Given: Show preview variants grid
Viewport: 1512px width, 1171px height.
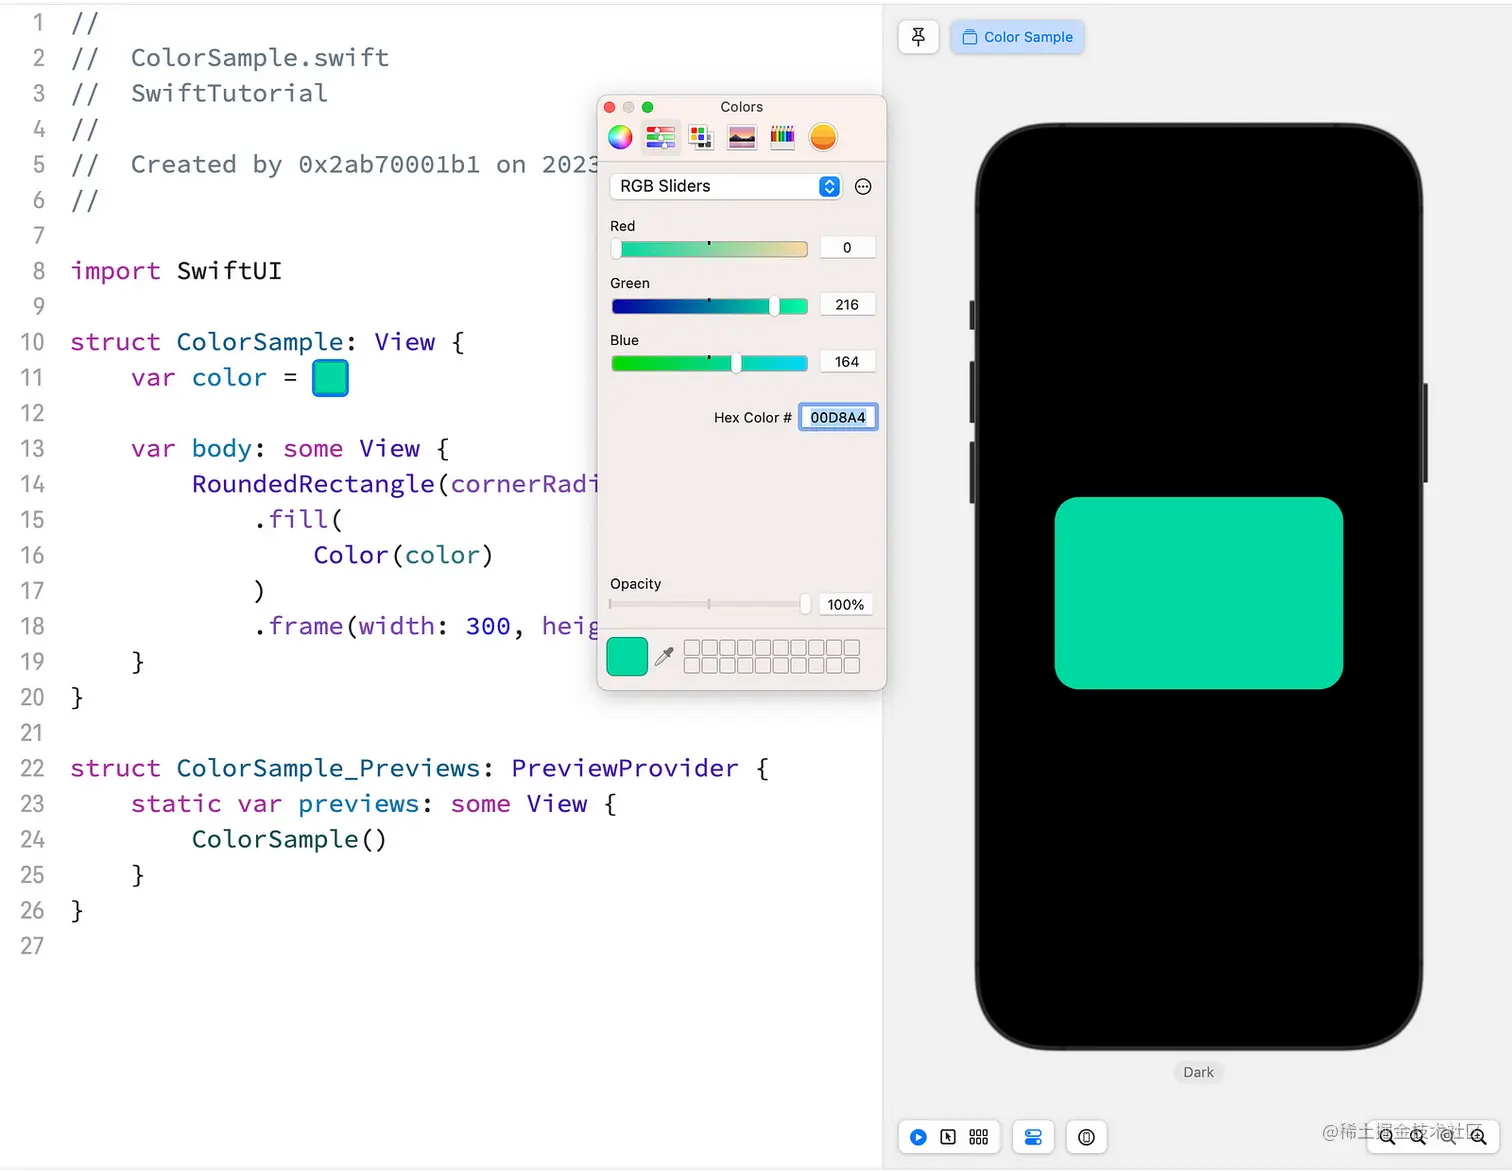Looking at the screenshot, I should 979,1137.
